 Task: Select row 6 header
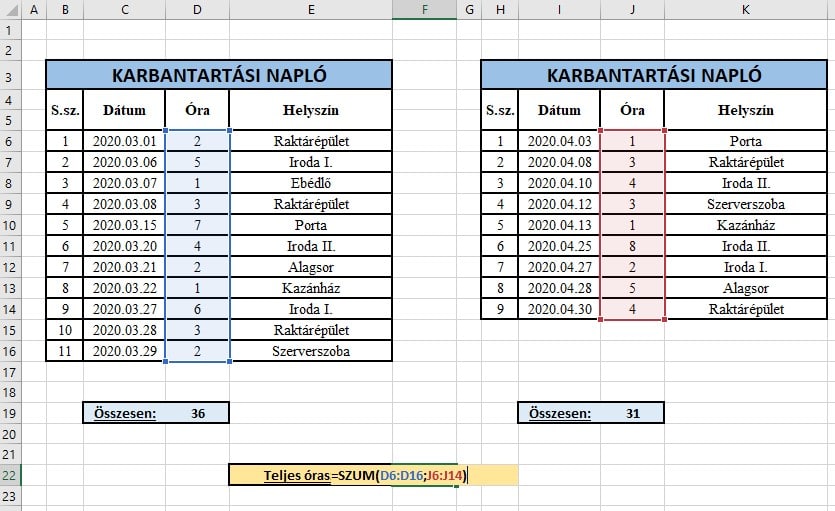[10, 141]
